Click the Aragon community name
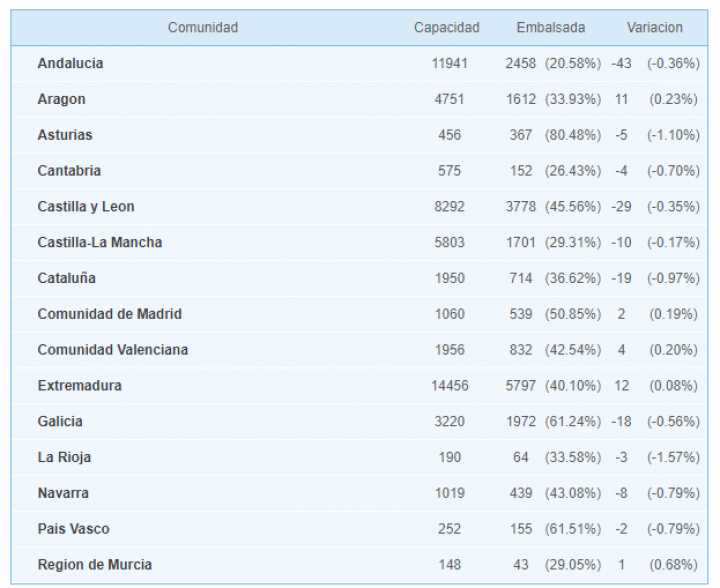Screen dimensions: 720x588 [61, 99]
